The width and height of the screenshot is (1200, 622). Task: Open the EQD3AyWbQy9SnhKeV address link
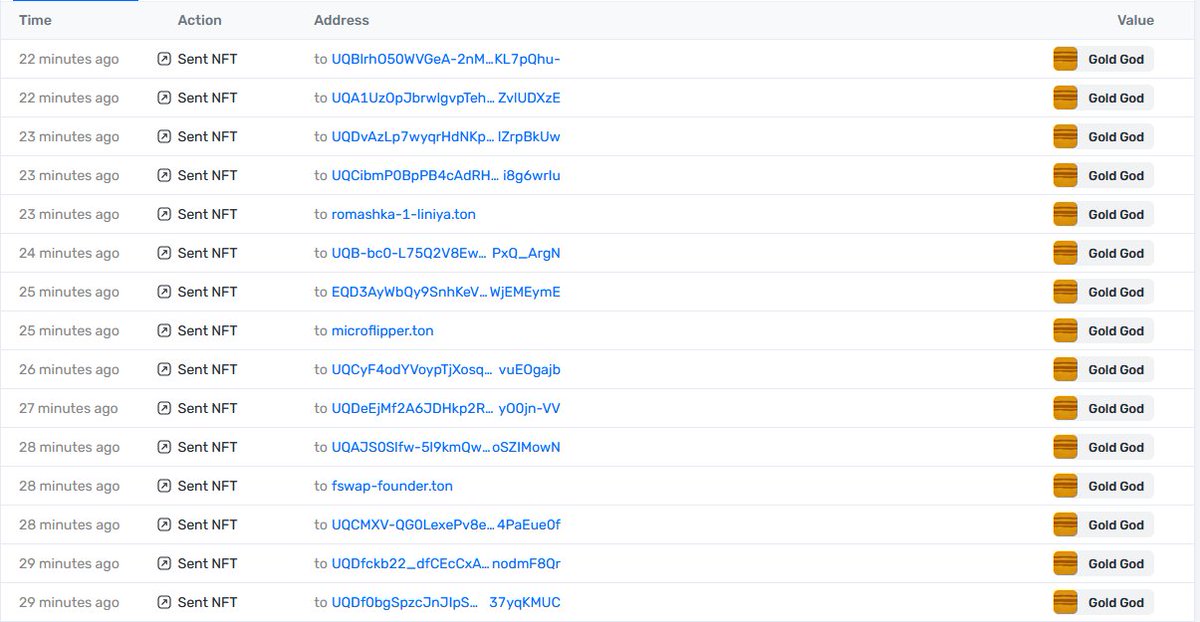point(444,292)
